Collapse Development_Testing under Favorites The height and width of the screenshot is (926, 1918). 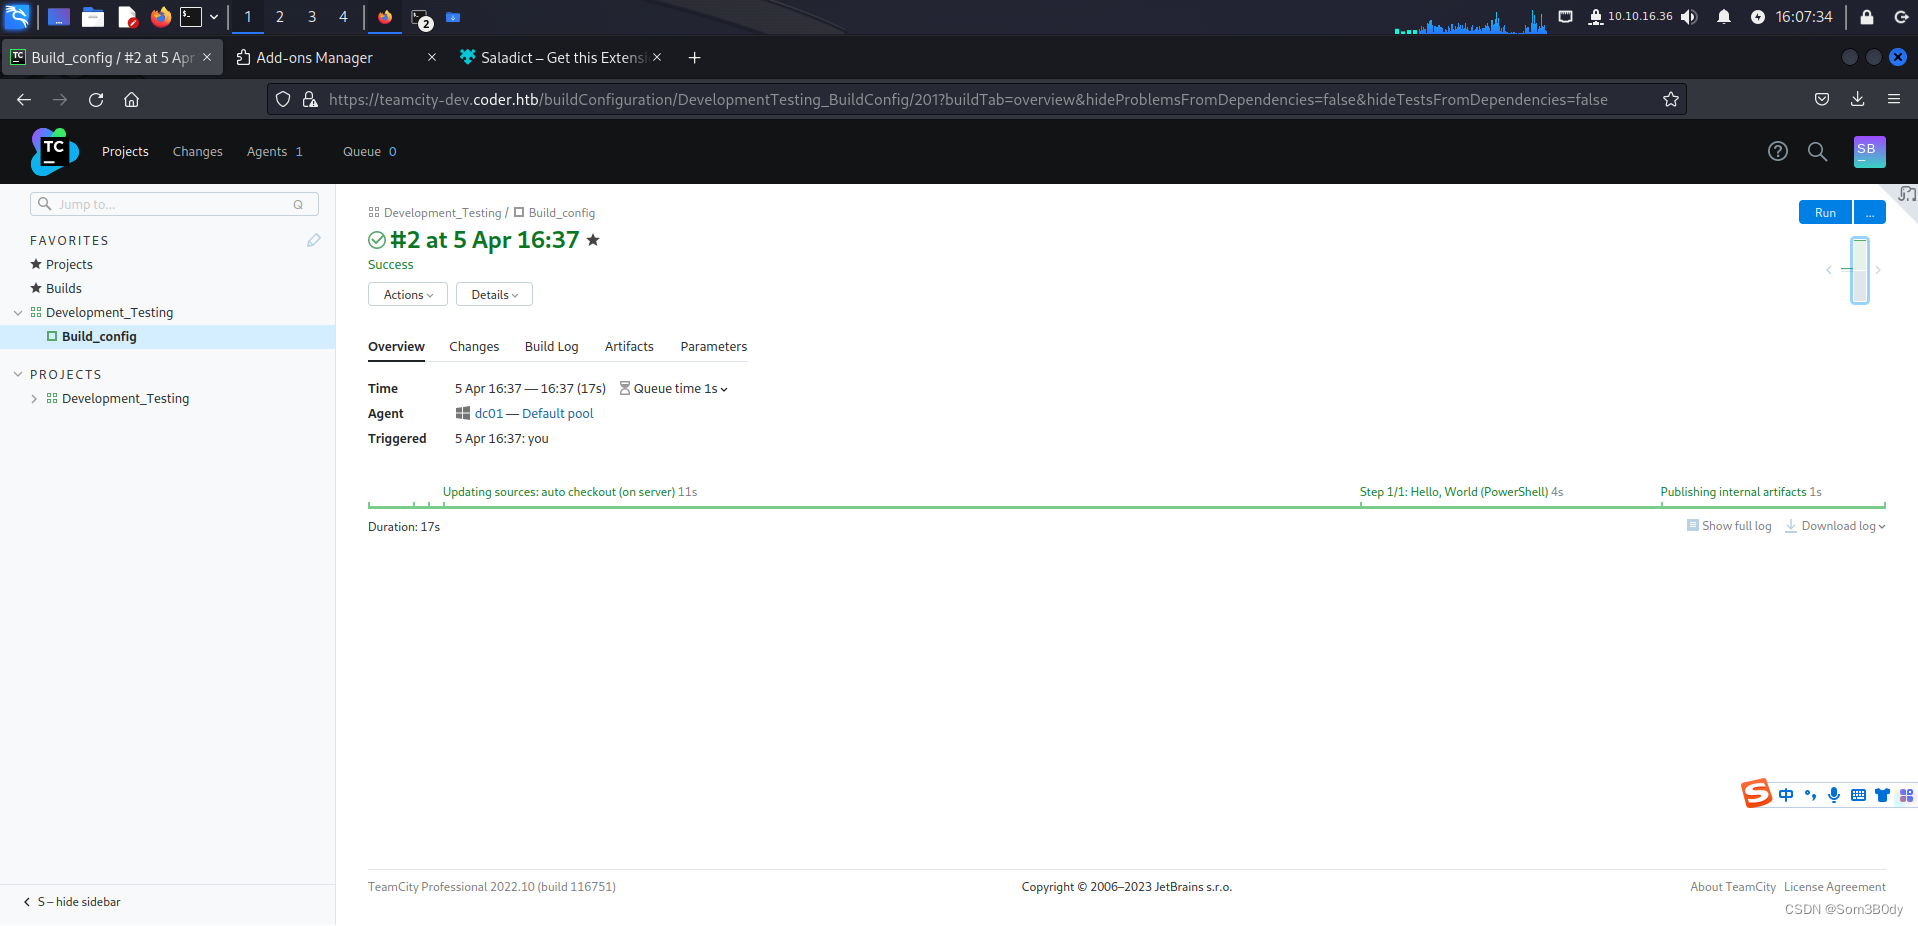click(18, 312)
